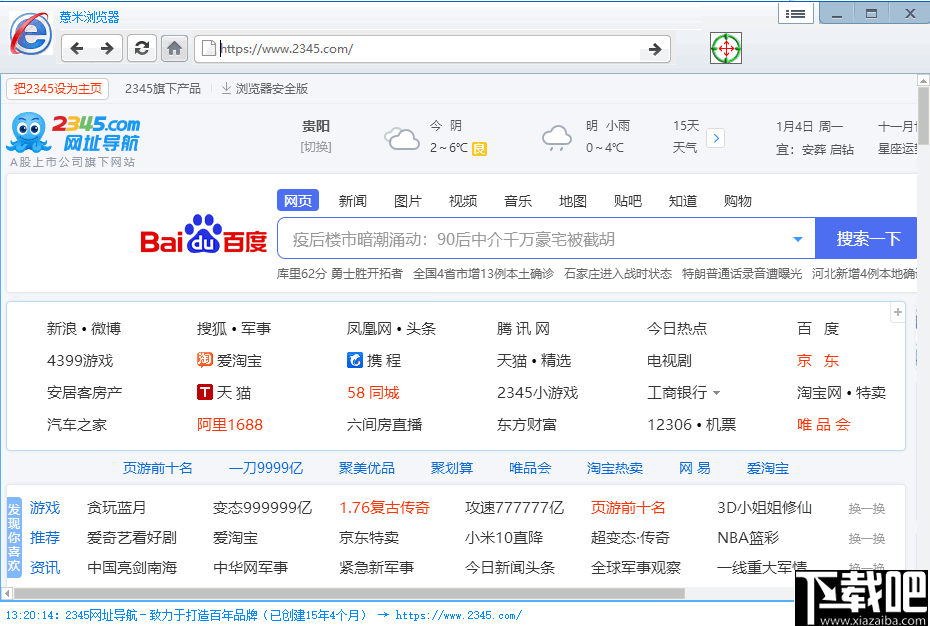
Task: Click the page refresh icon
Action: (x=142, y=48)
